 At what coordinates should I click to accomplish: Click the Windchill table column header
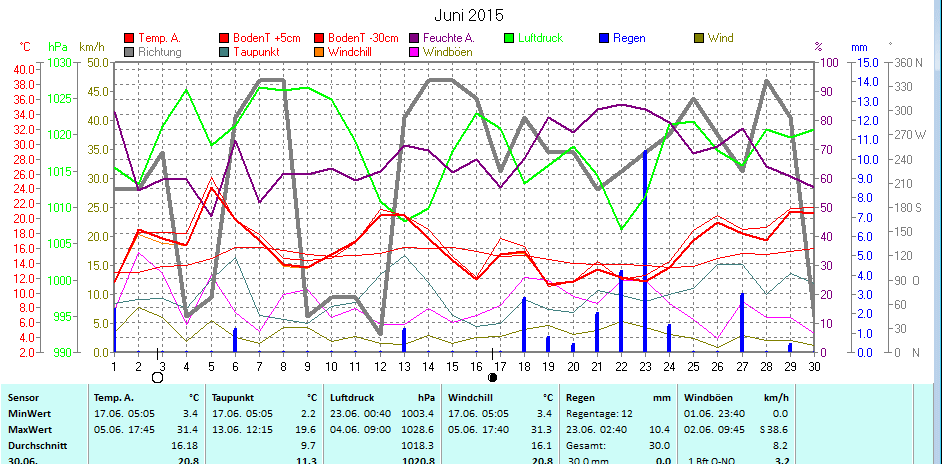point(470,398)
